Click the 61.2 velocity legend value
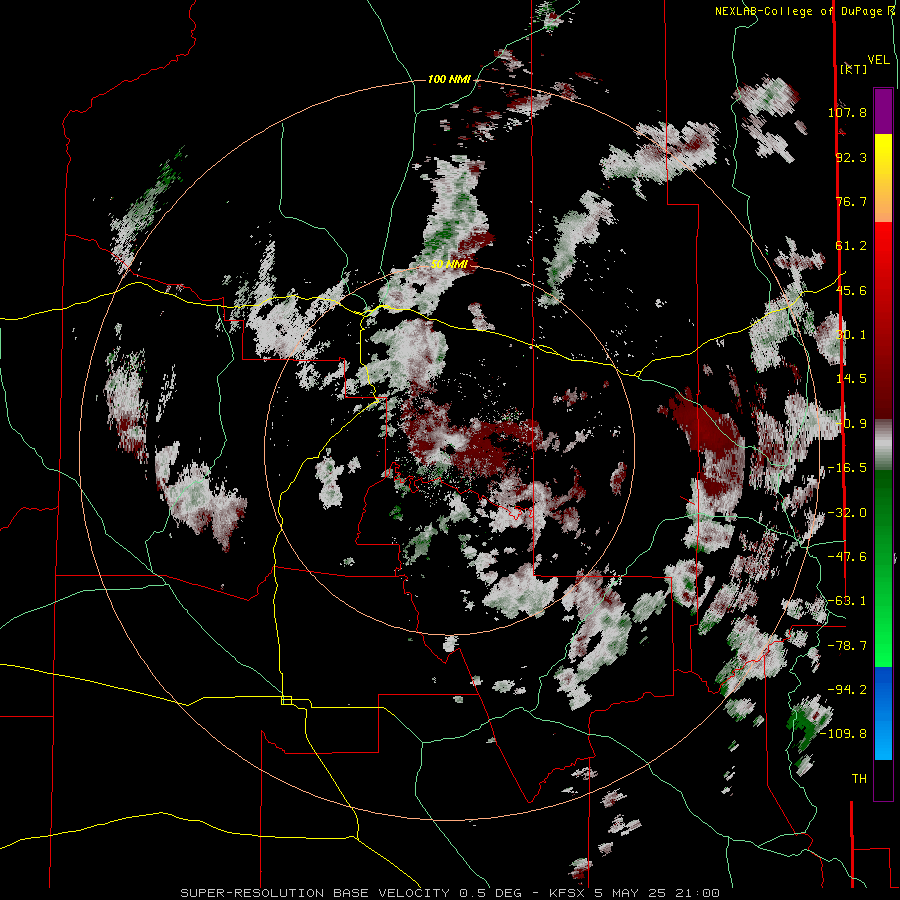The height and width of the screenshot is (900, 900). (851, 246)
